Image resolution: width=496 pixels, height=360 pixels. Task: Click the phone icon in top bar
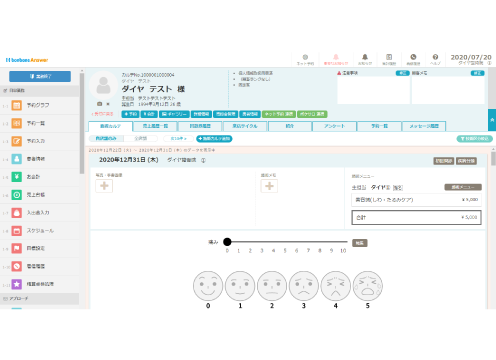[413, 57]
